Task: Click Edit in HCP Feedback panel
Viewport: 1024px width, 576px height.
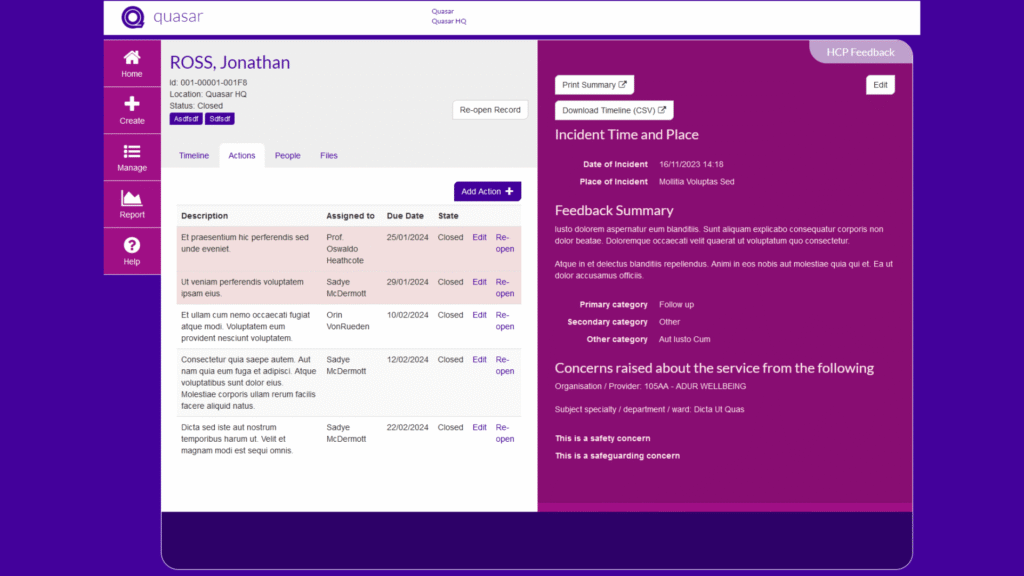Action: coord(880,85)
